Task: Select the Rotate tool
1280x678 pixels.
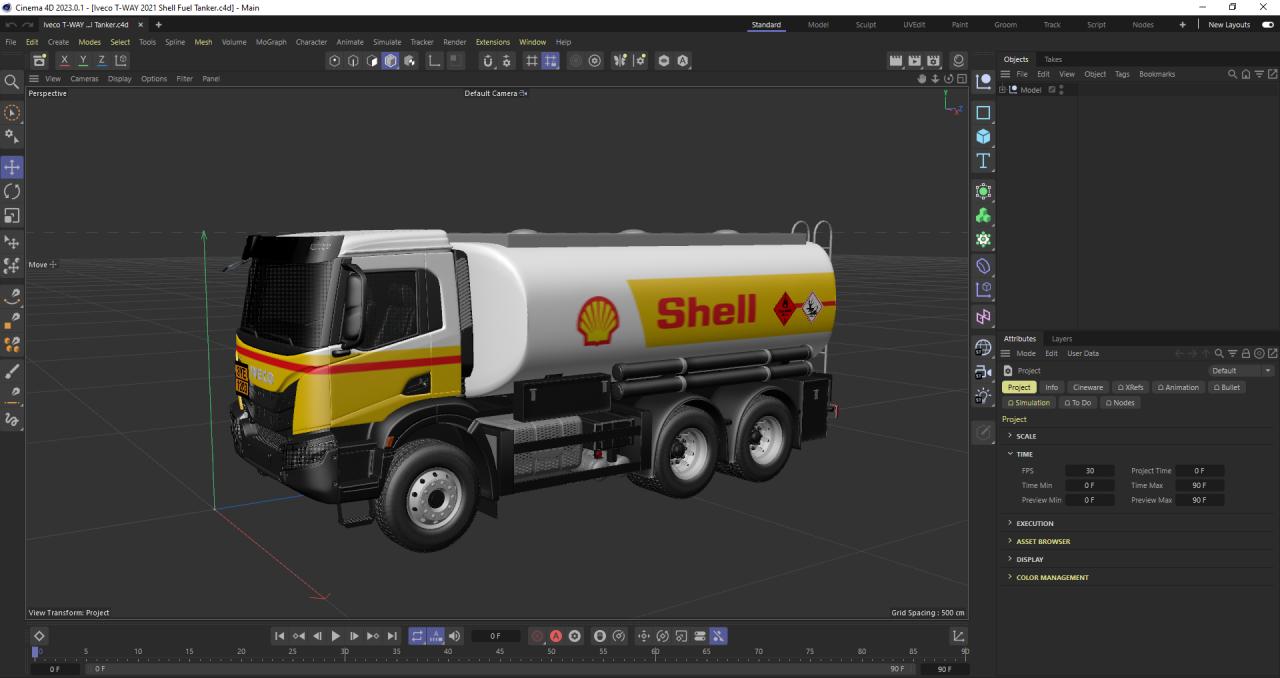Action: coord(12,191)
